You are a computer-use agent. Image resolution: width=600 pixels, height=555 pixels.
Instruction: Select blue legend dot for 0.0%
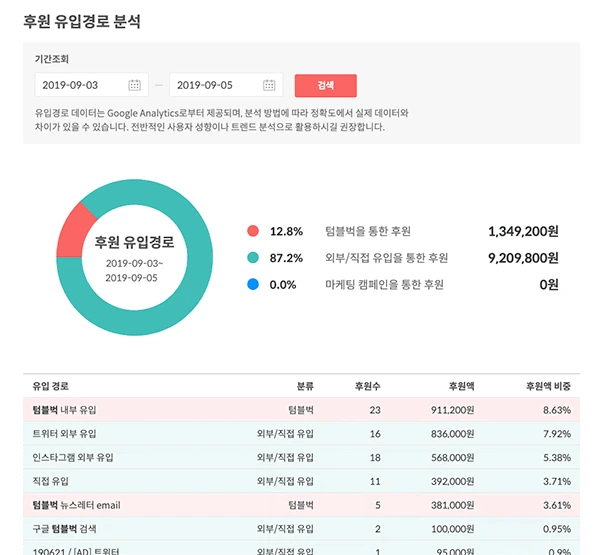coord(253,284)
